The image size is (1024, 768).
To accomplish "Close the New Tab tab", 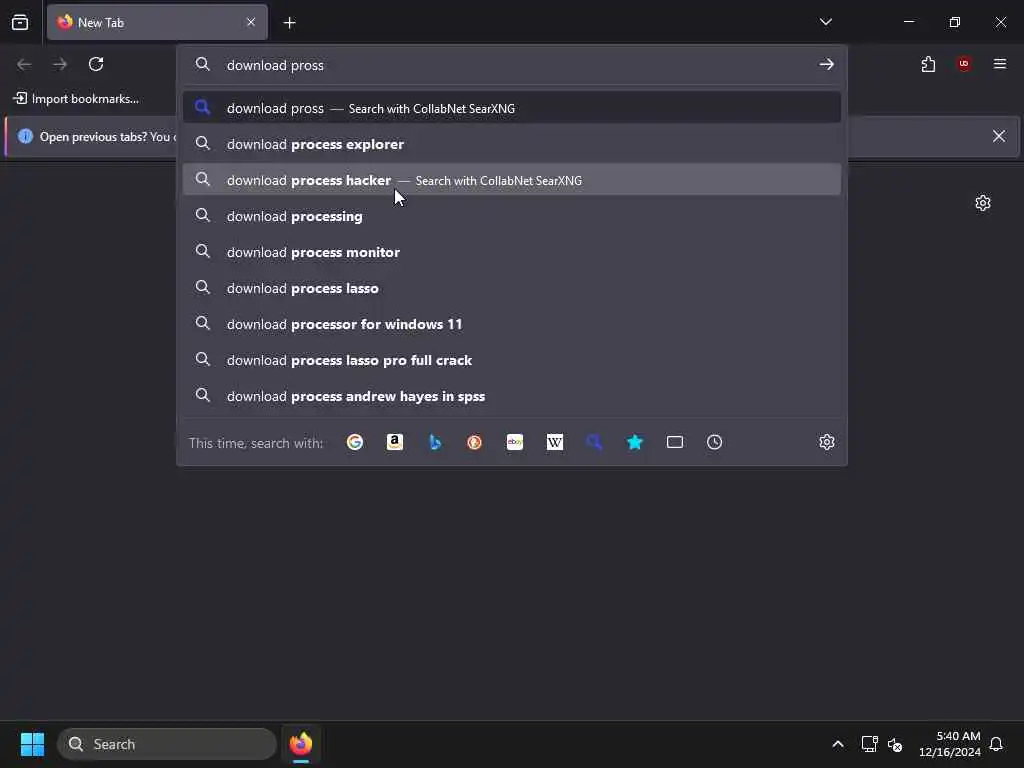I will (251, 22).
